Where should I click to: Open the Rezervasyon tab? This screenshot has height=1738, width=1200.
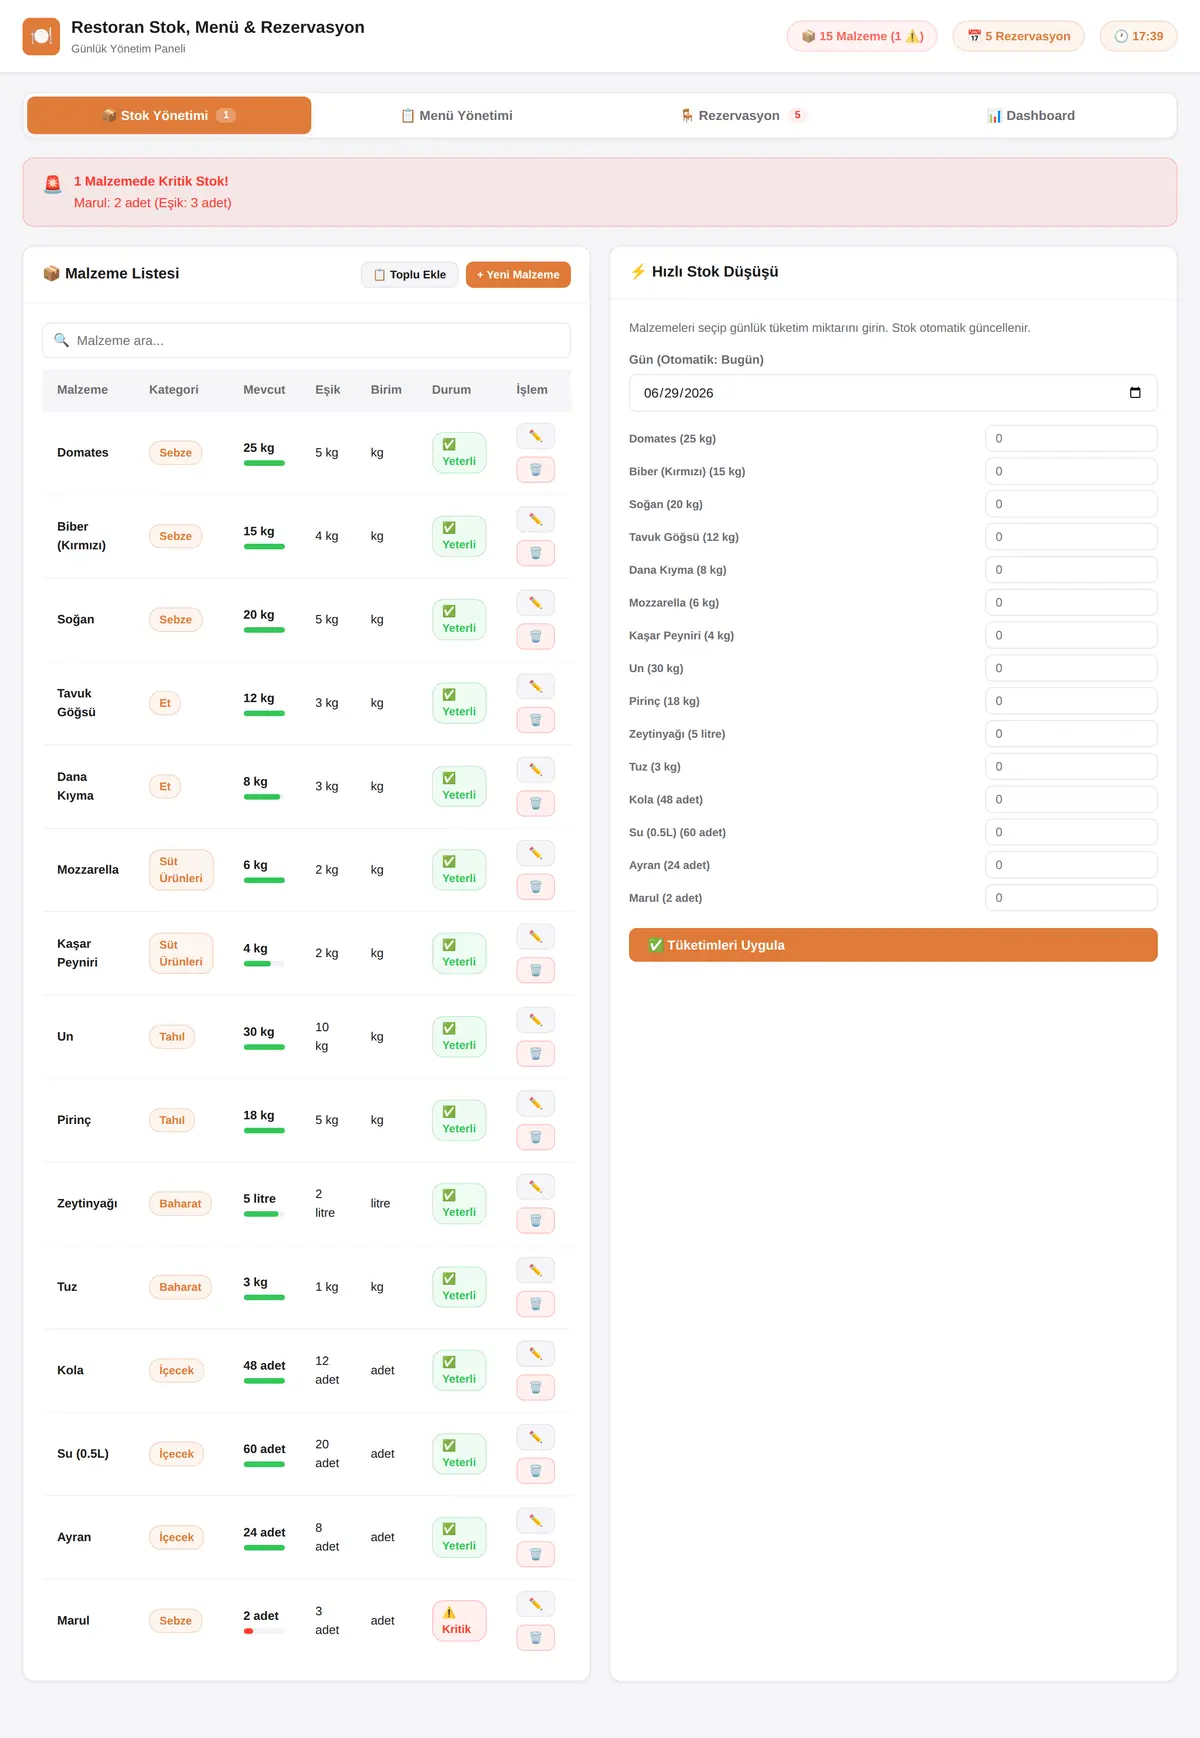[x=743, y=115]
